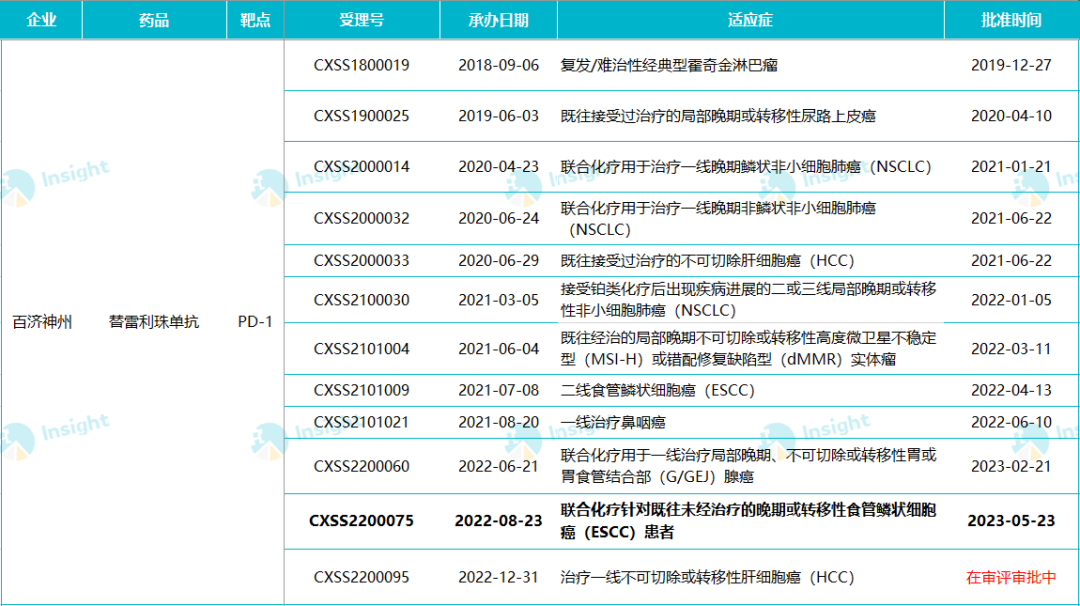Click the PD-1 target cell
1080x606 pixels.
coord(255,322)
